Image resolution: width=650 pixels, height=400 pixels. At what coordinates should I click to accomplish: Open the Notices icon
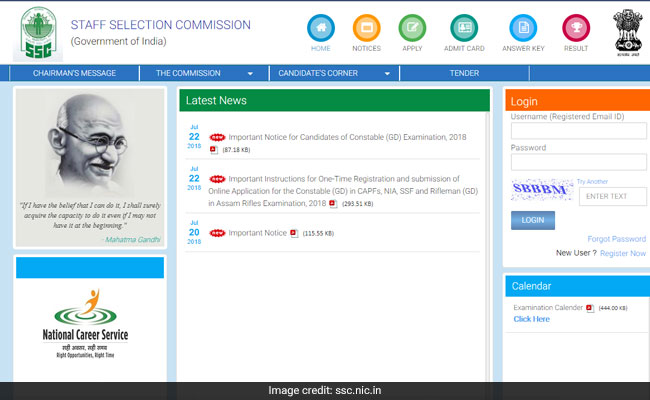366,28
